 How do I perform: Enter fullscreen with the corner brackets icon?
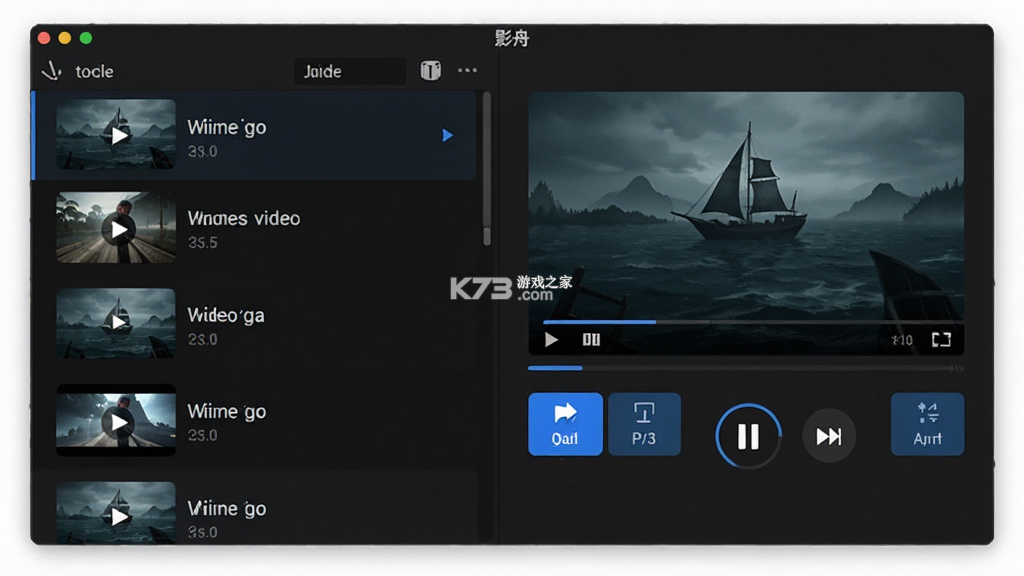pyautogui.click(x=941, y=340)
